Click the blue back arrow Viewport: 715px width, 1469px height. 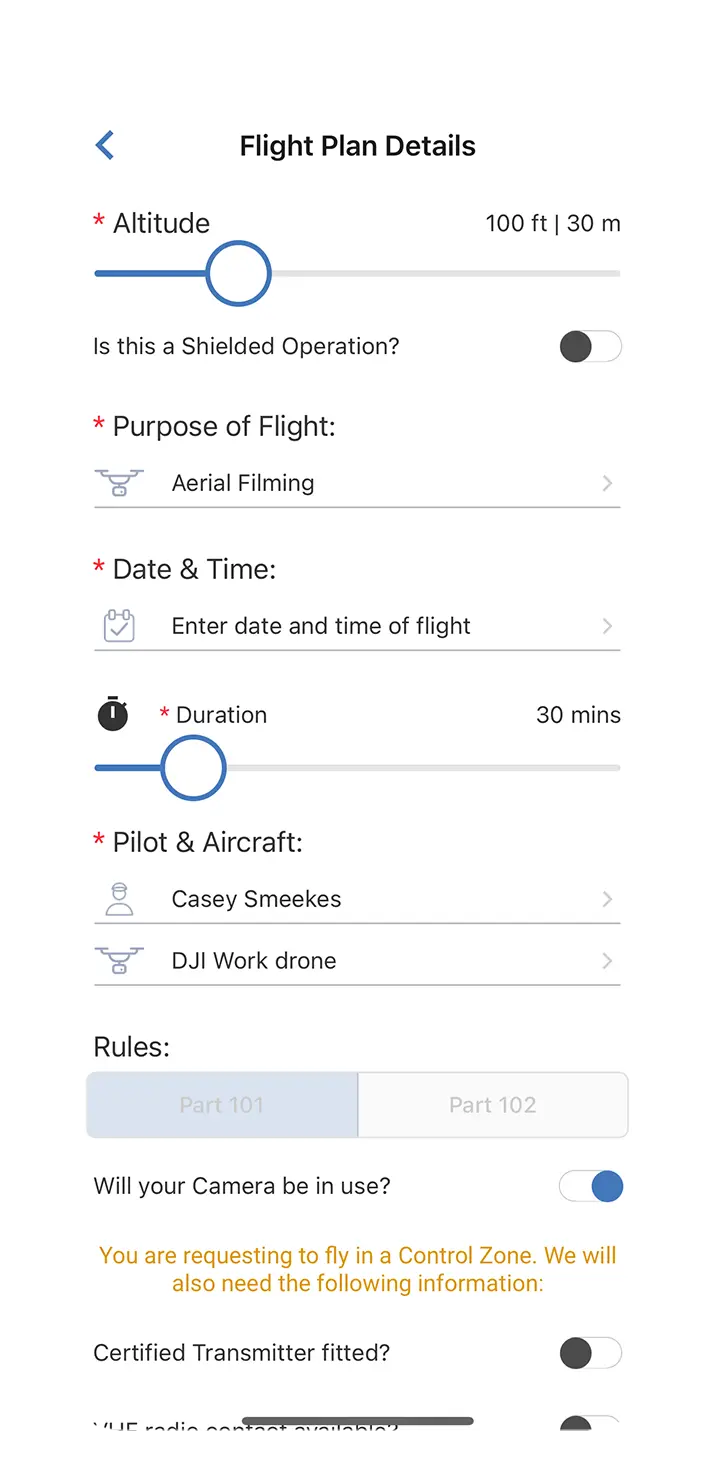(x=104, y=145)
